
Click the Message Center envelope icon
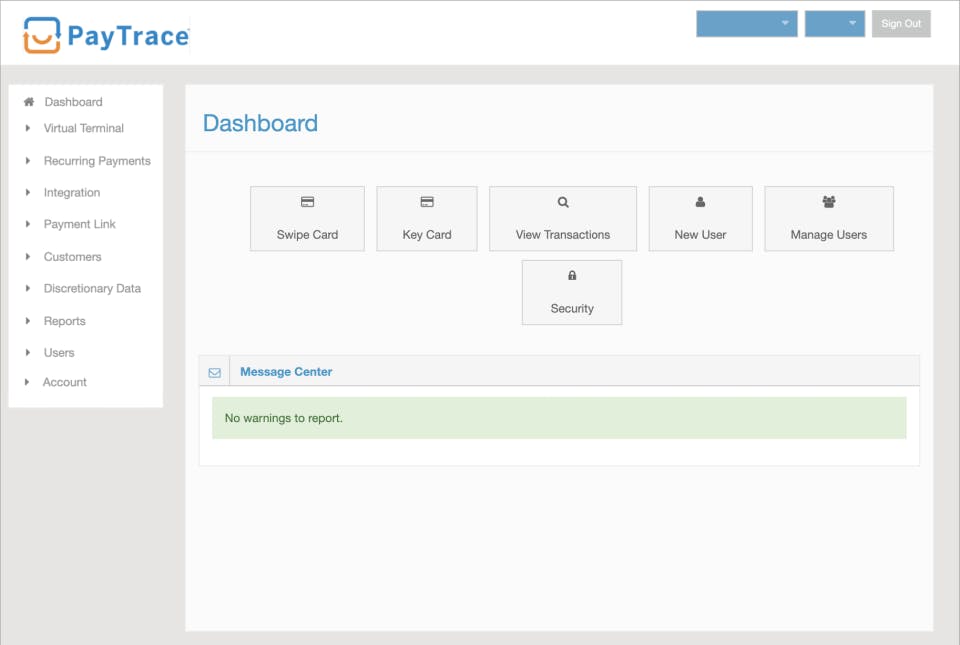(215, 372)
